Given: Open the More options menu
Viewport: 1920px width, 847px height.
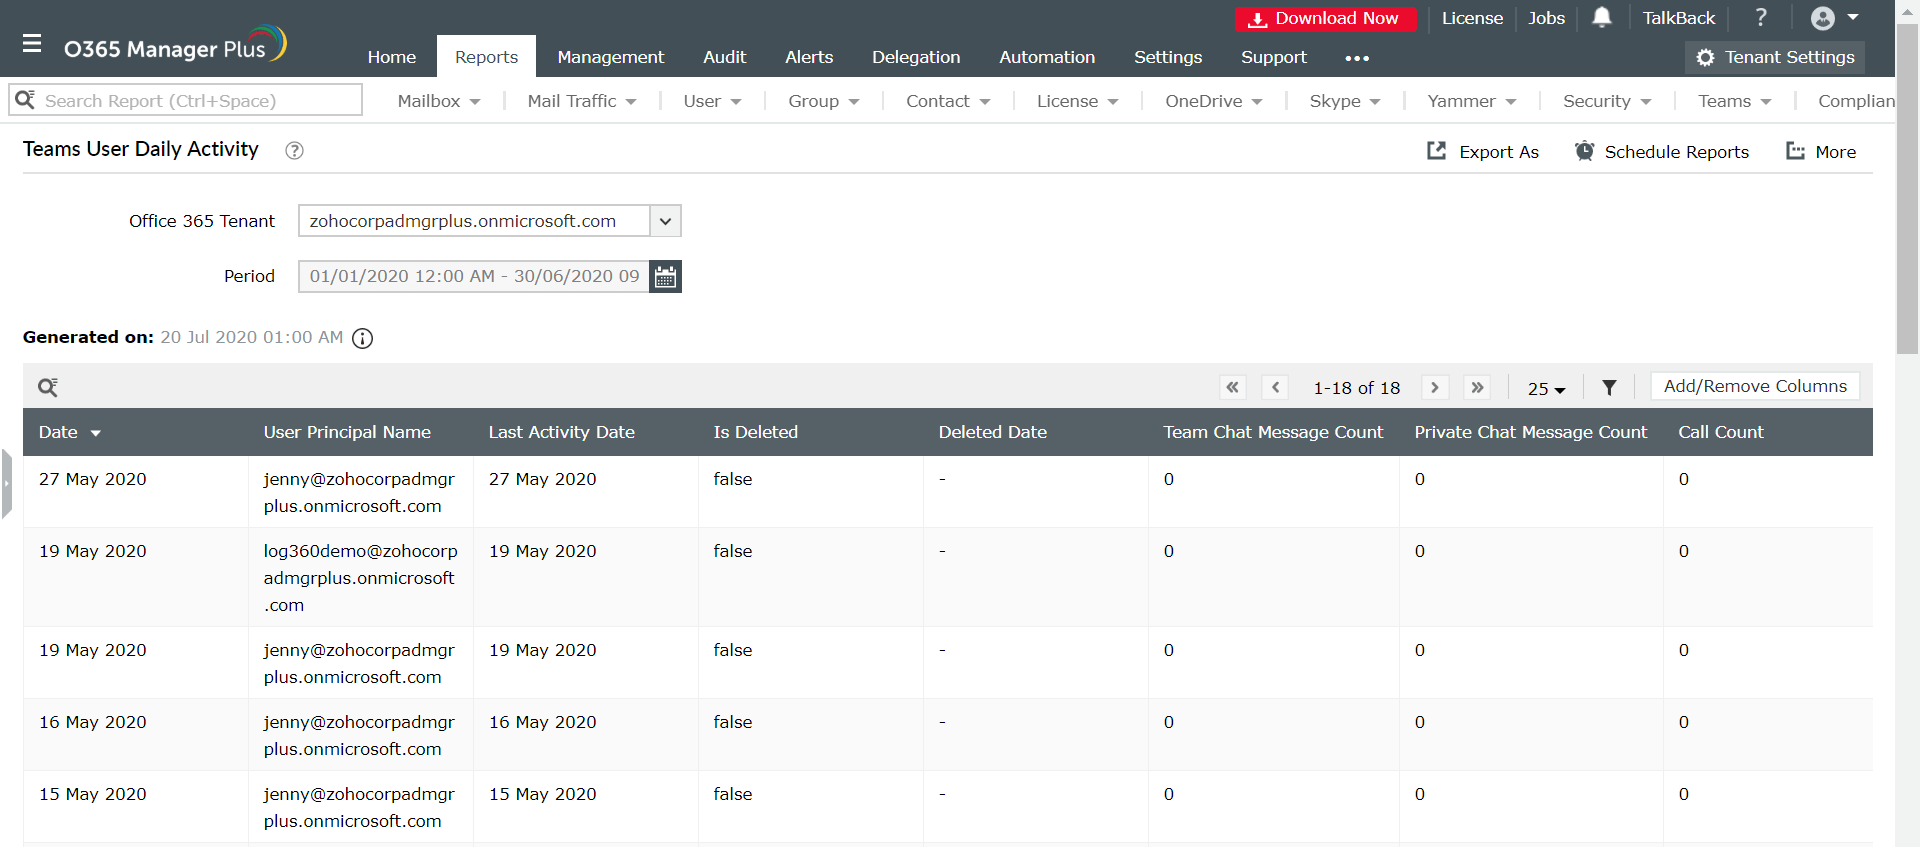Looking at the screenshot, I should (x=1821, y=151).
